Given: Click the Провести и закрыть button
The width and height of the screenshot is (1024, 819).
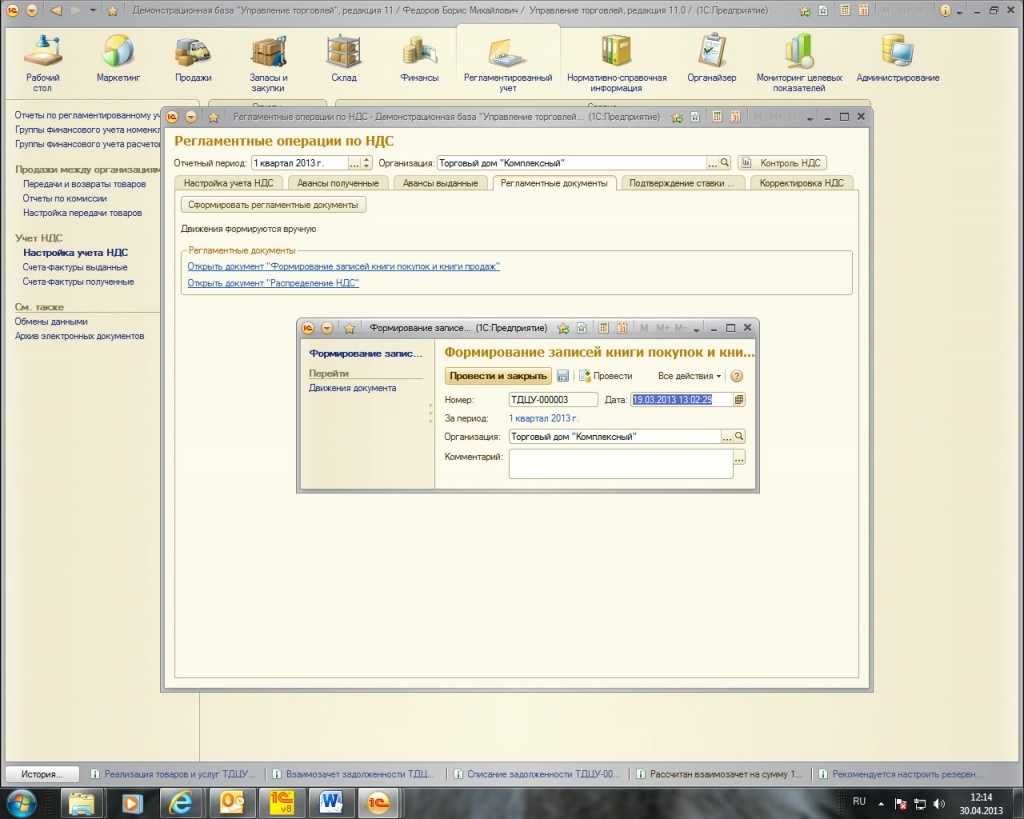Looking at the screenshot, I should click(498, 376).
